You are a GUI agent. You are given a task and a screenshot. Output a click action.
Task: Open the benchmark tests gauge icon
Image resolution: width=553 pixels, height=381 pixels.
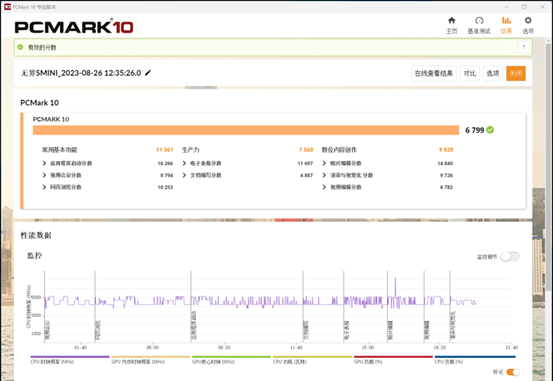click(x=479, y=20)
